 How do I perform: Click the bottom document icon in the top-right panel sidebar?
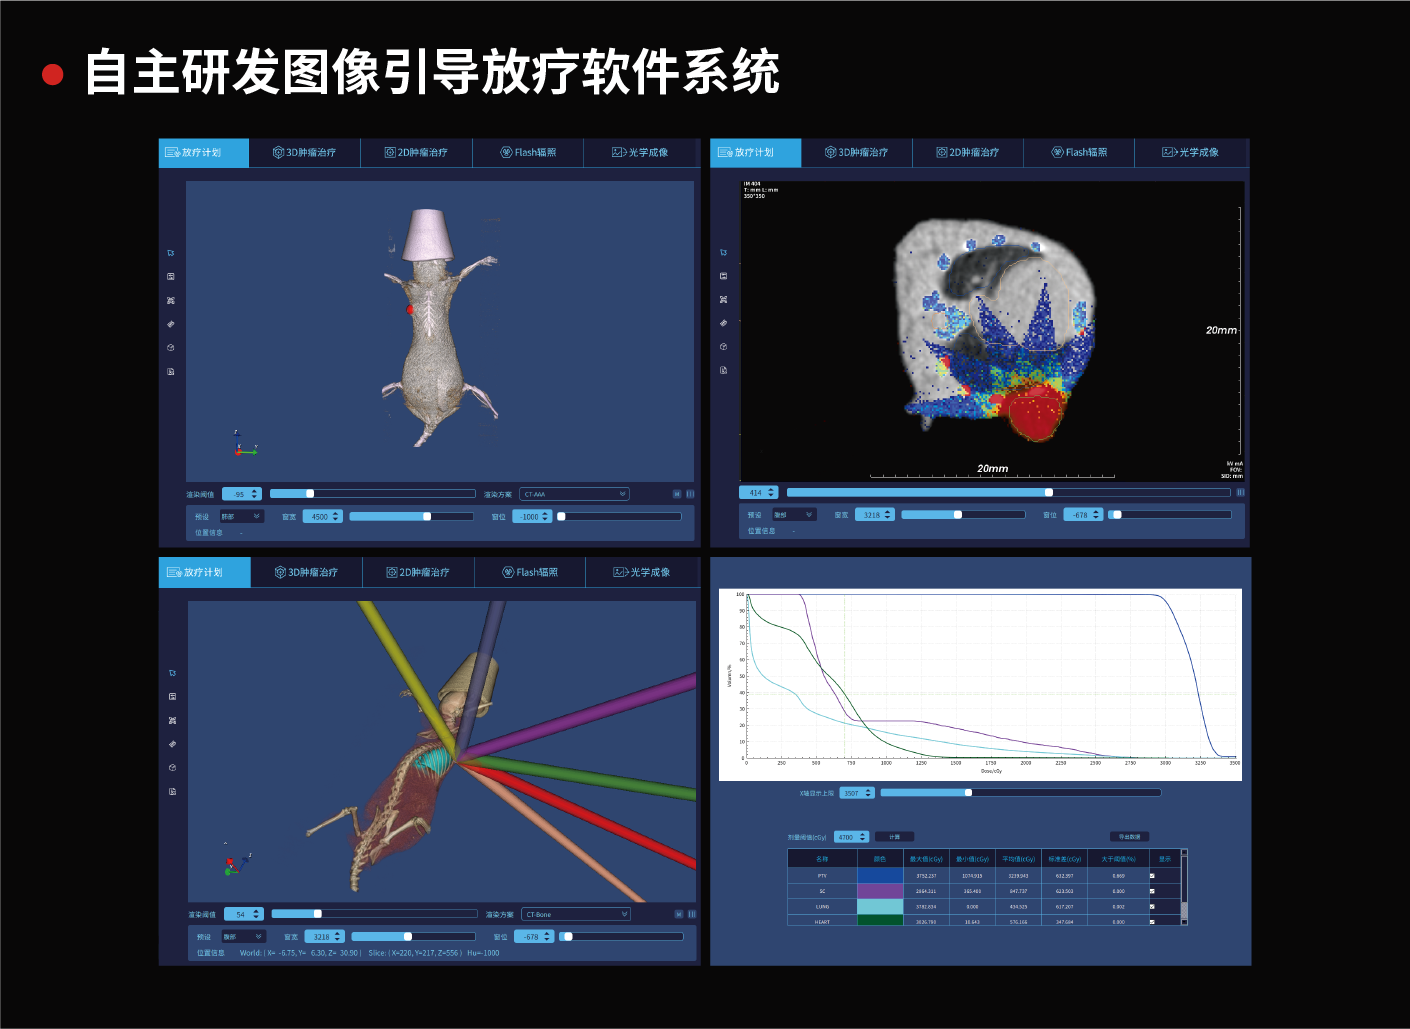[724, 371]
